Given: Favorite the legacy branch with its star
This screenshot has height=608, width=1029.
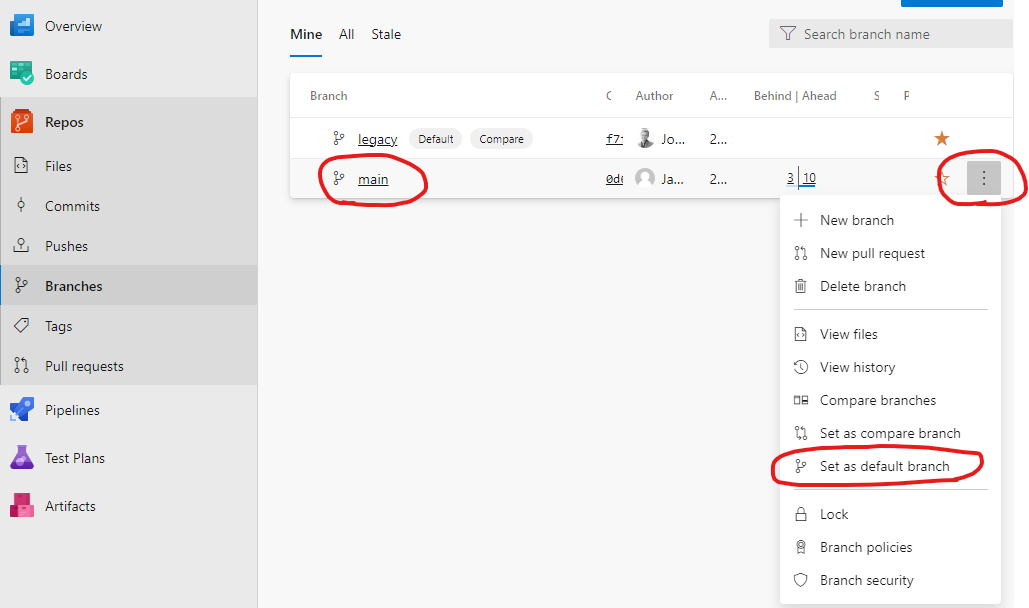Looking at the screenshot, I should [939, 138].
